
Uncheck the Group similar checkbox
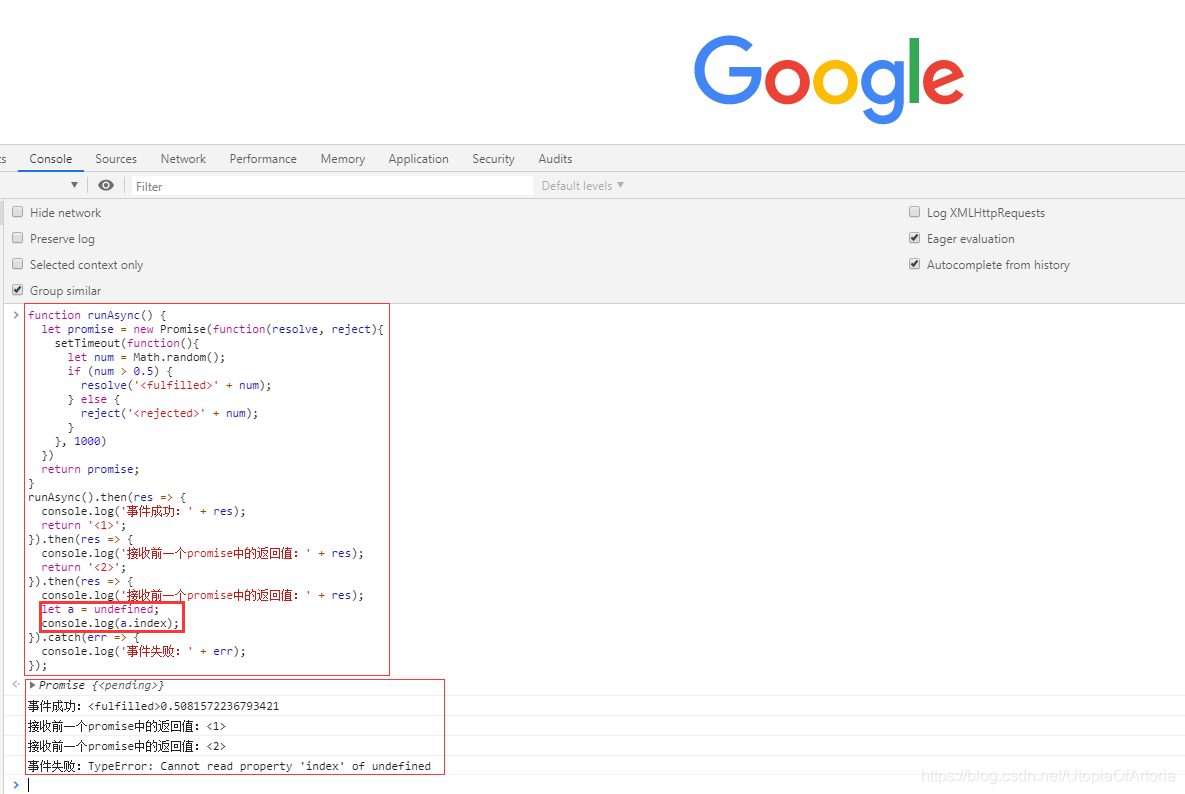coord(17,290)
